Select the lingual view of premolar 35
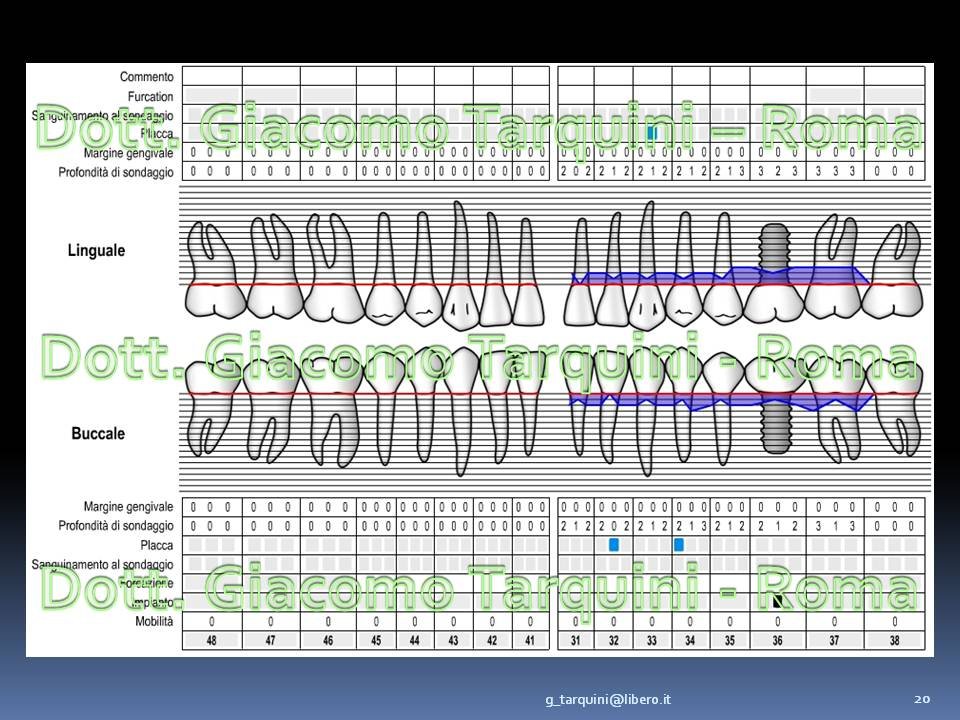Viewport: 960px width, 720px height. click(724, 269)
